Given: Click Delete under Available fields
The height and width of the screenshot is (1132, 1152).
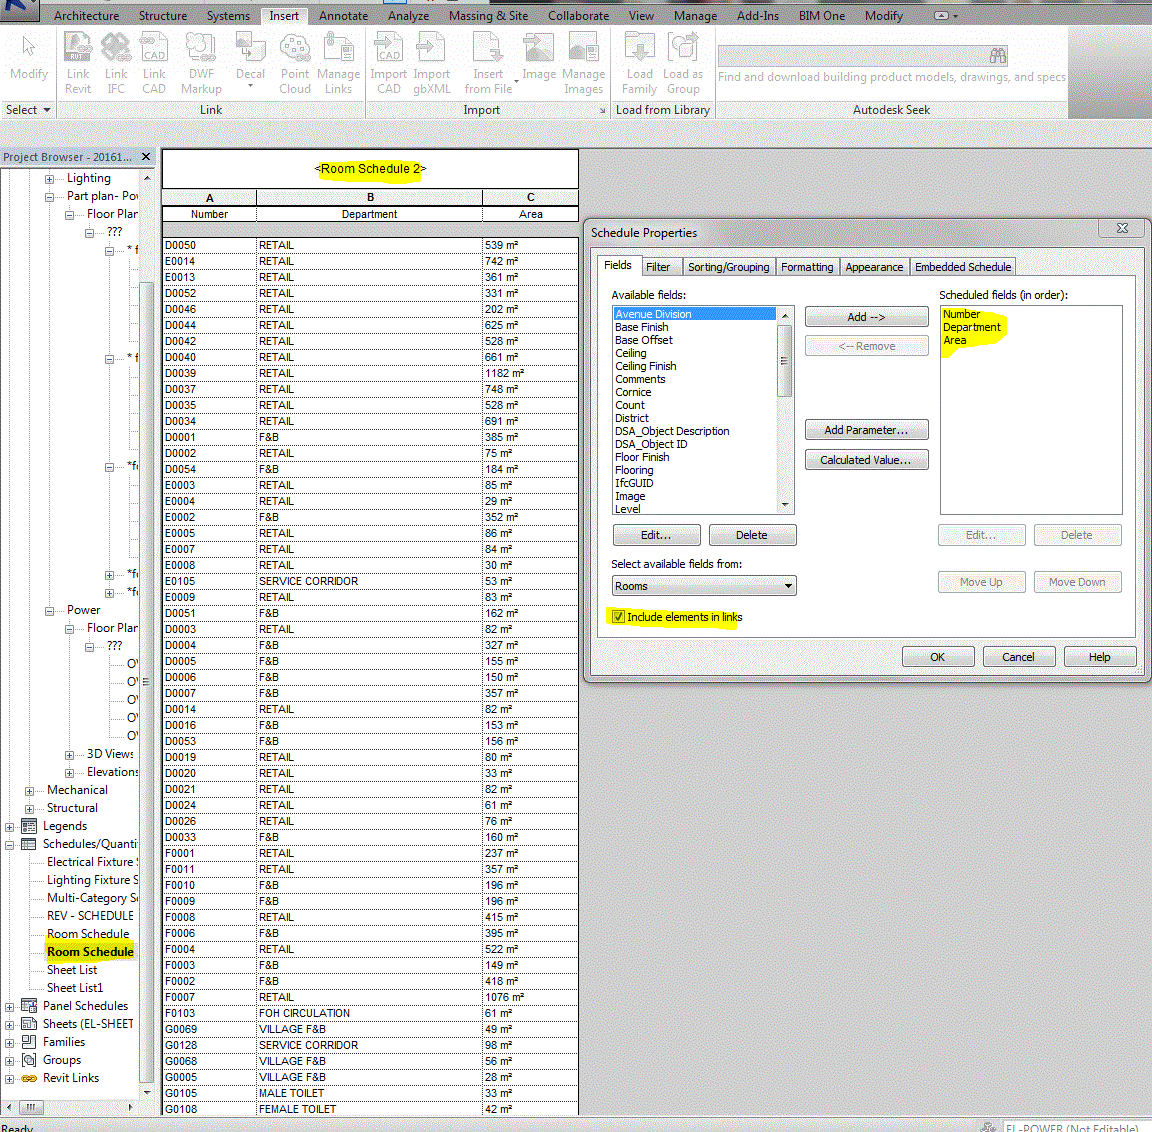Looking at the screenshot, I should click(752, 535).
